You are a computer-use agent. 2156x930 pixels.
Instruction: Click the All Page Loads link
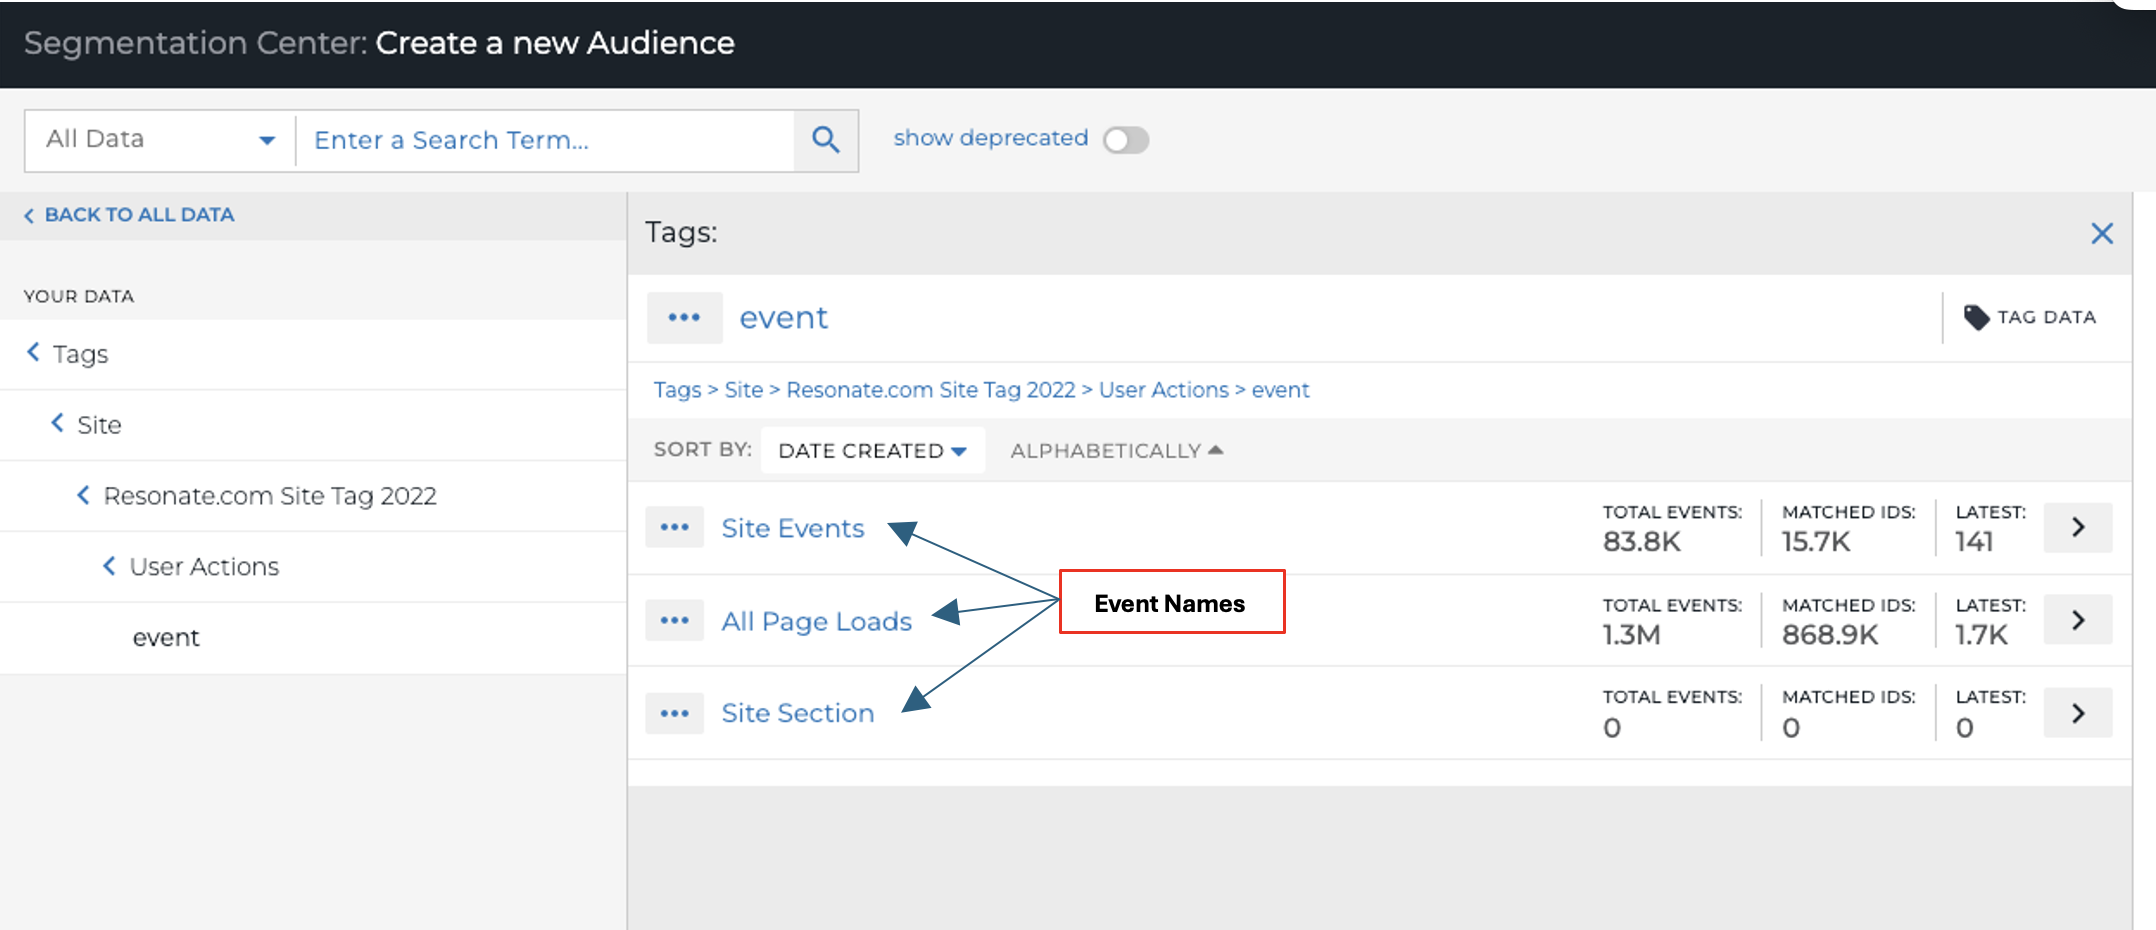click(817, 621)
